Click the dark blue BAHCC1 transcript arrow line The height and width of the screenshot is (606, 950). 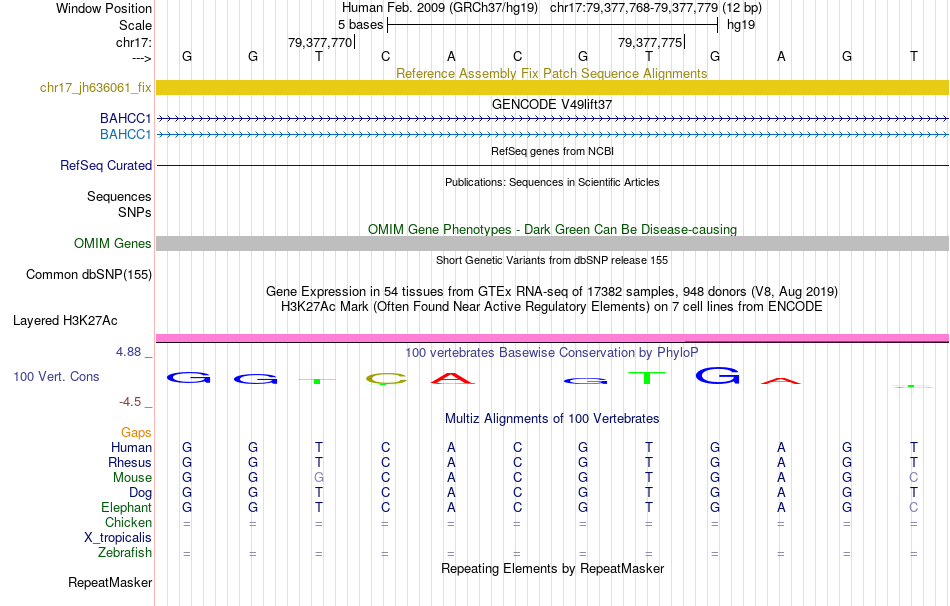point(552,118)
